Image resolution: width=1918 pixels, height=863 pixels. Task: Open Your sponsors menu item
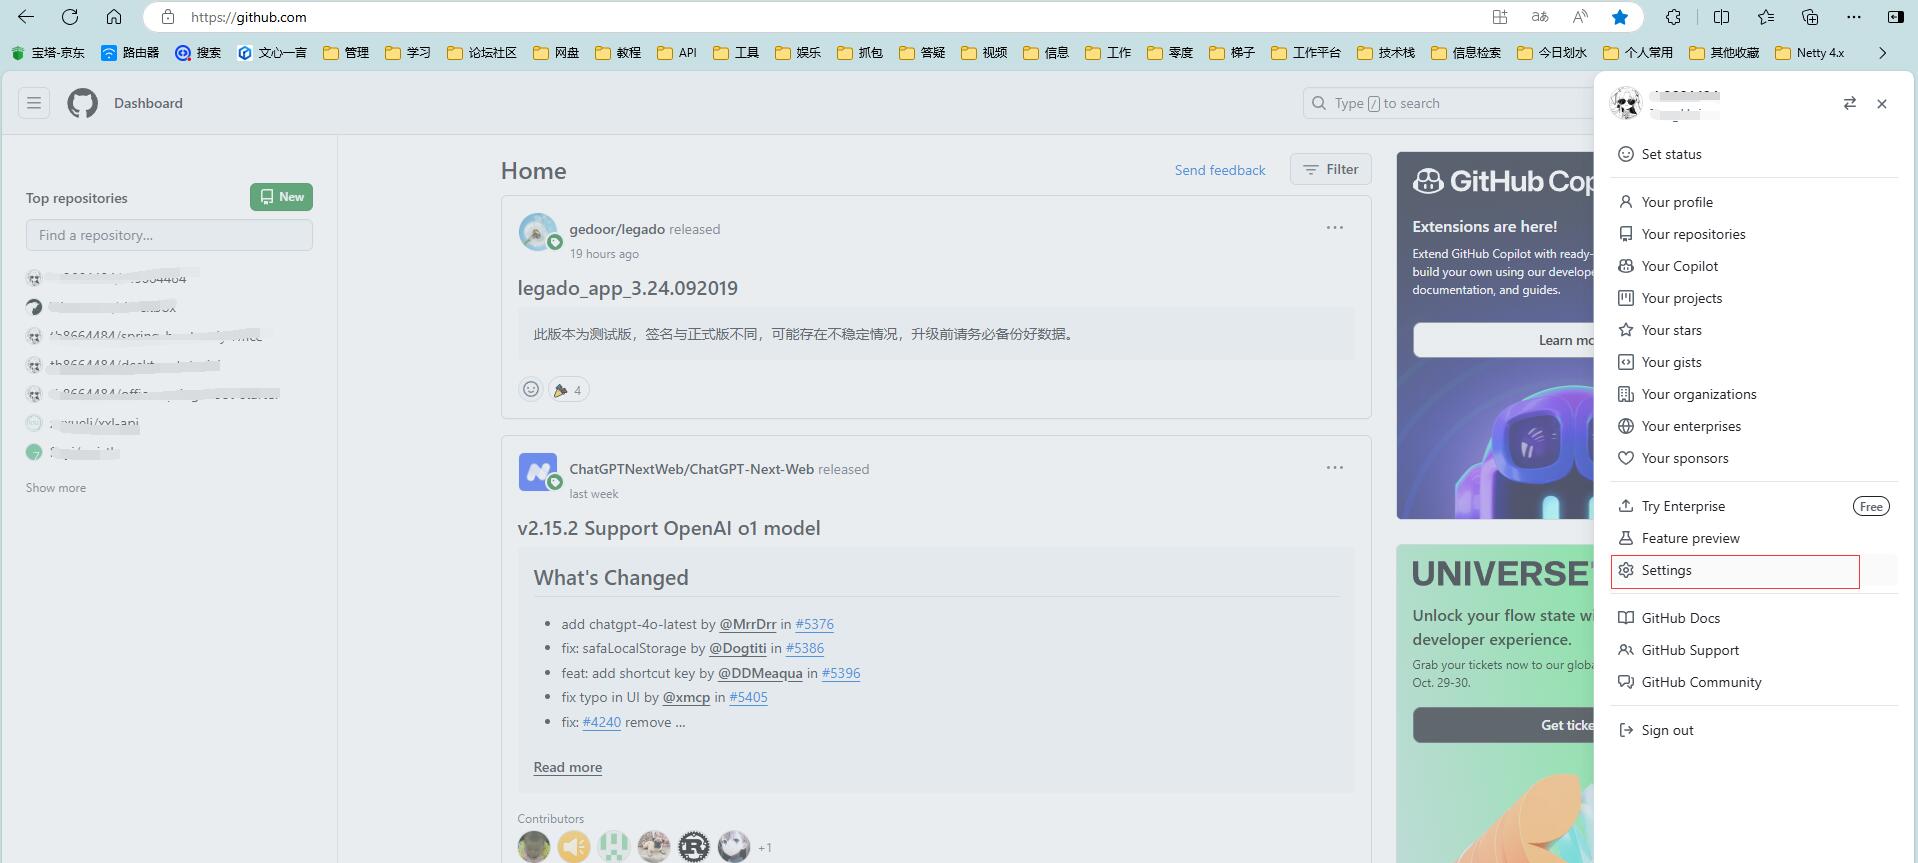click(1755, 458)
